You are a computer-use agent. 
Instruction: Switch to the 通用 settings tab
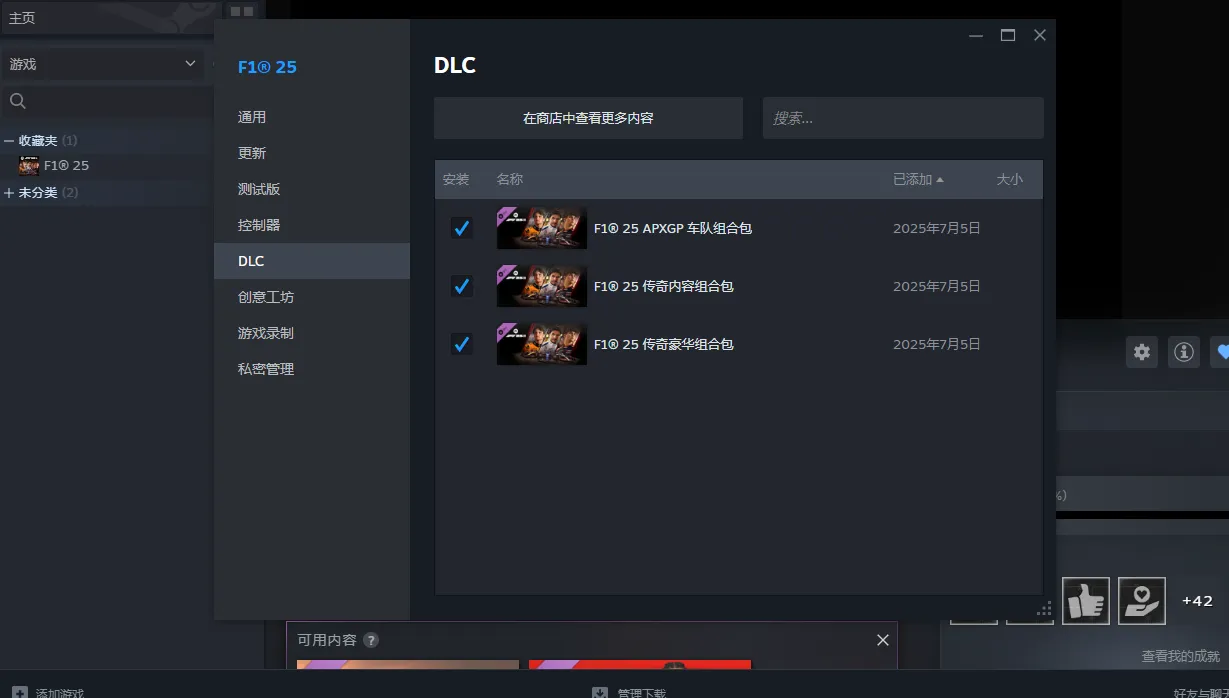(252, 117)
